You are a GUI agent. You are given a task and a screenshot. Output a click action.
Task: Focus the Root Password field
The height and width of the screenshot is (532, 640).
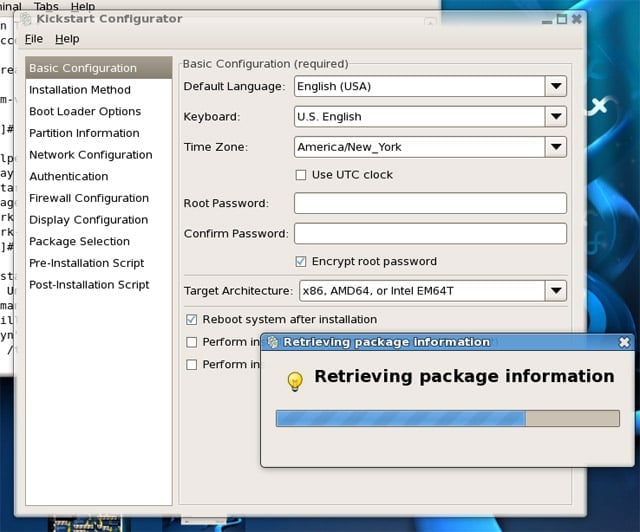point(430,203)
